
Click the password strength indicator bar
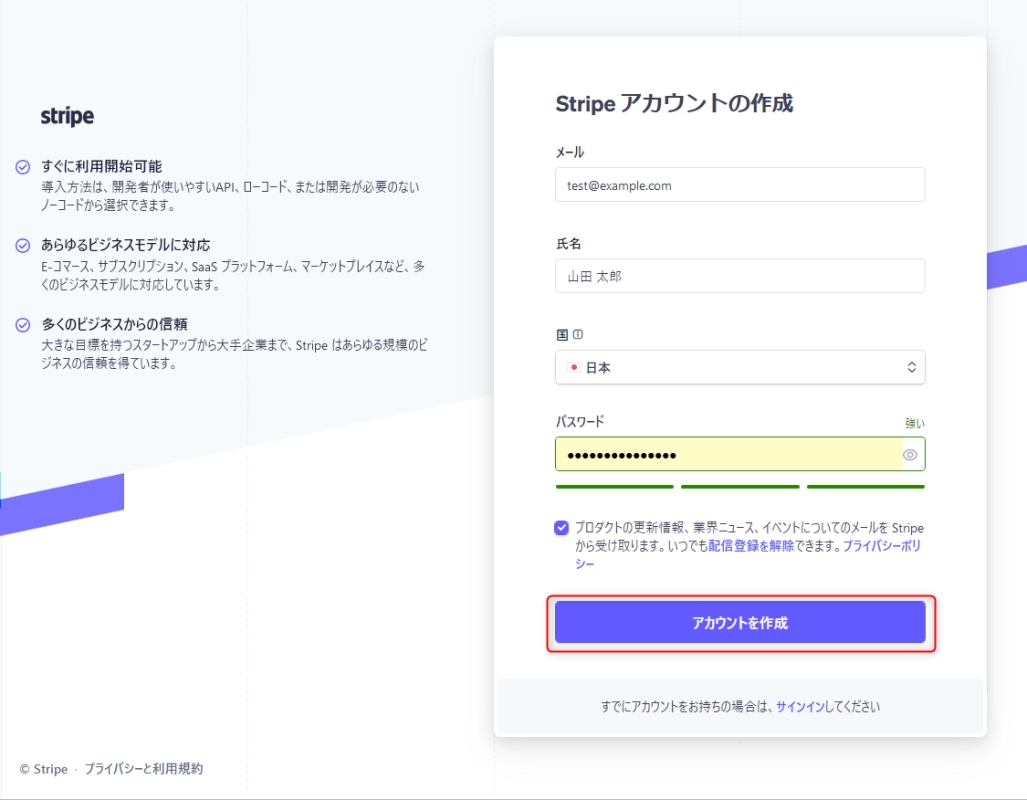click(740, 487)
